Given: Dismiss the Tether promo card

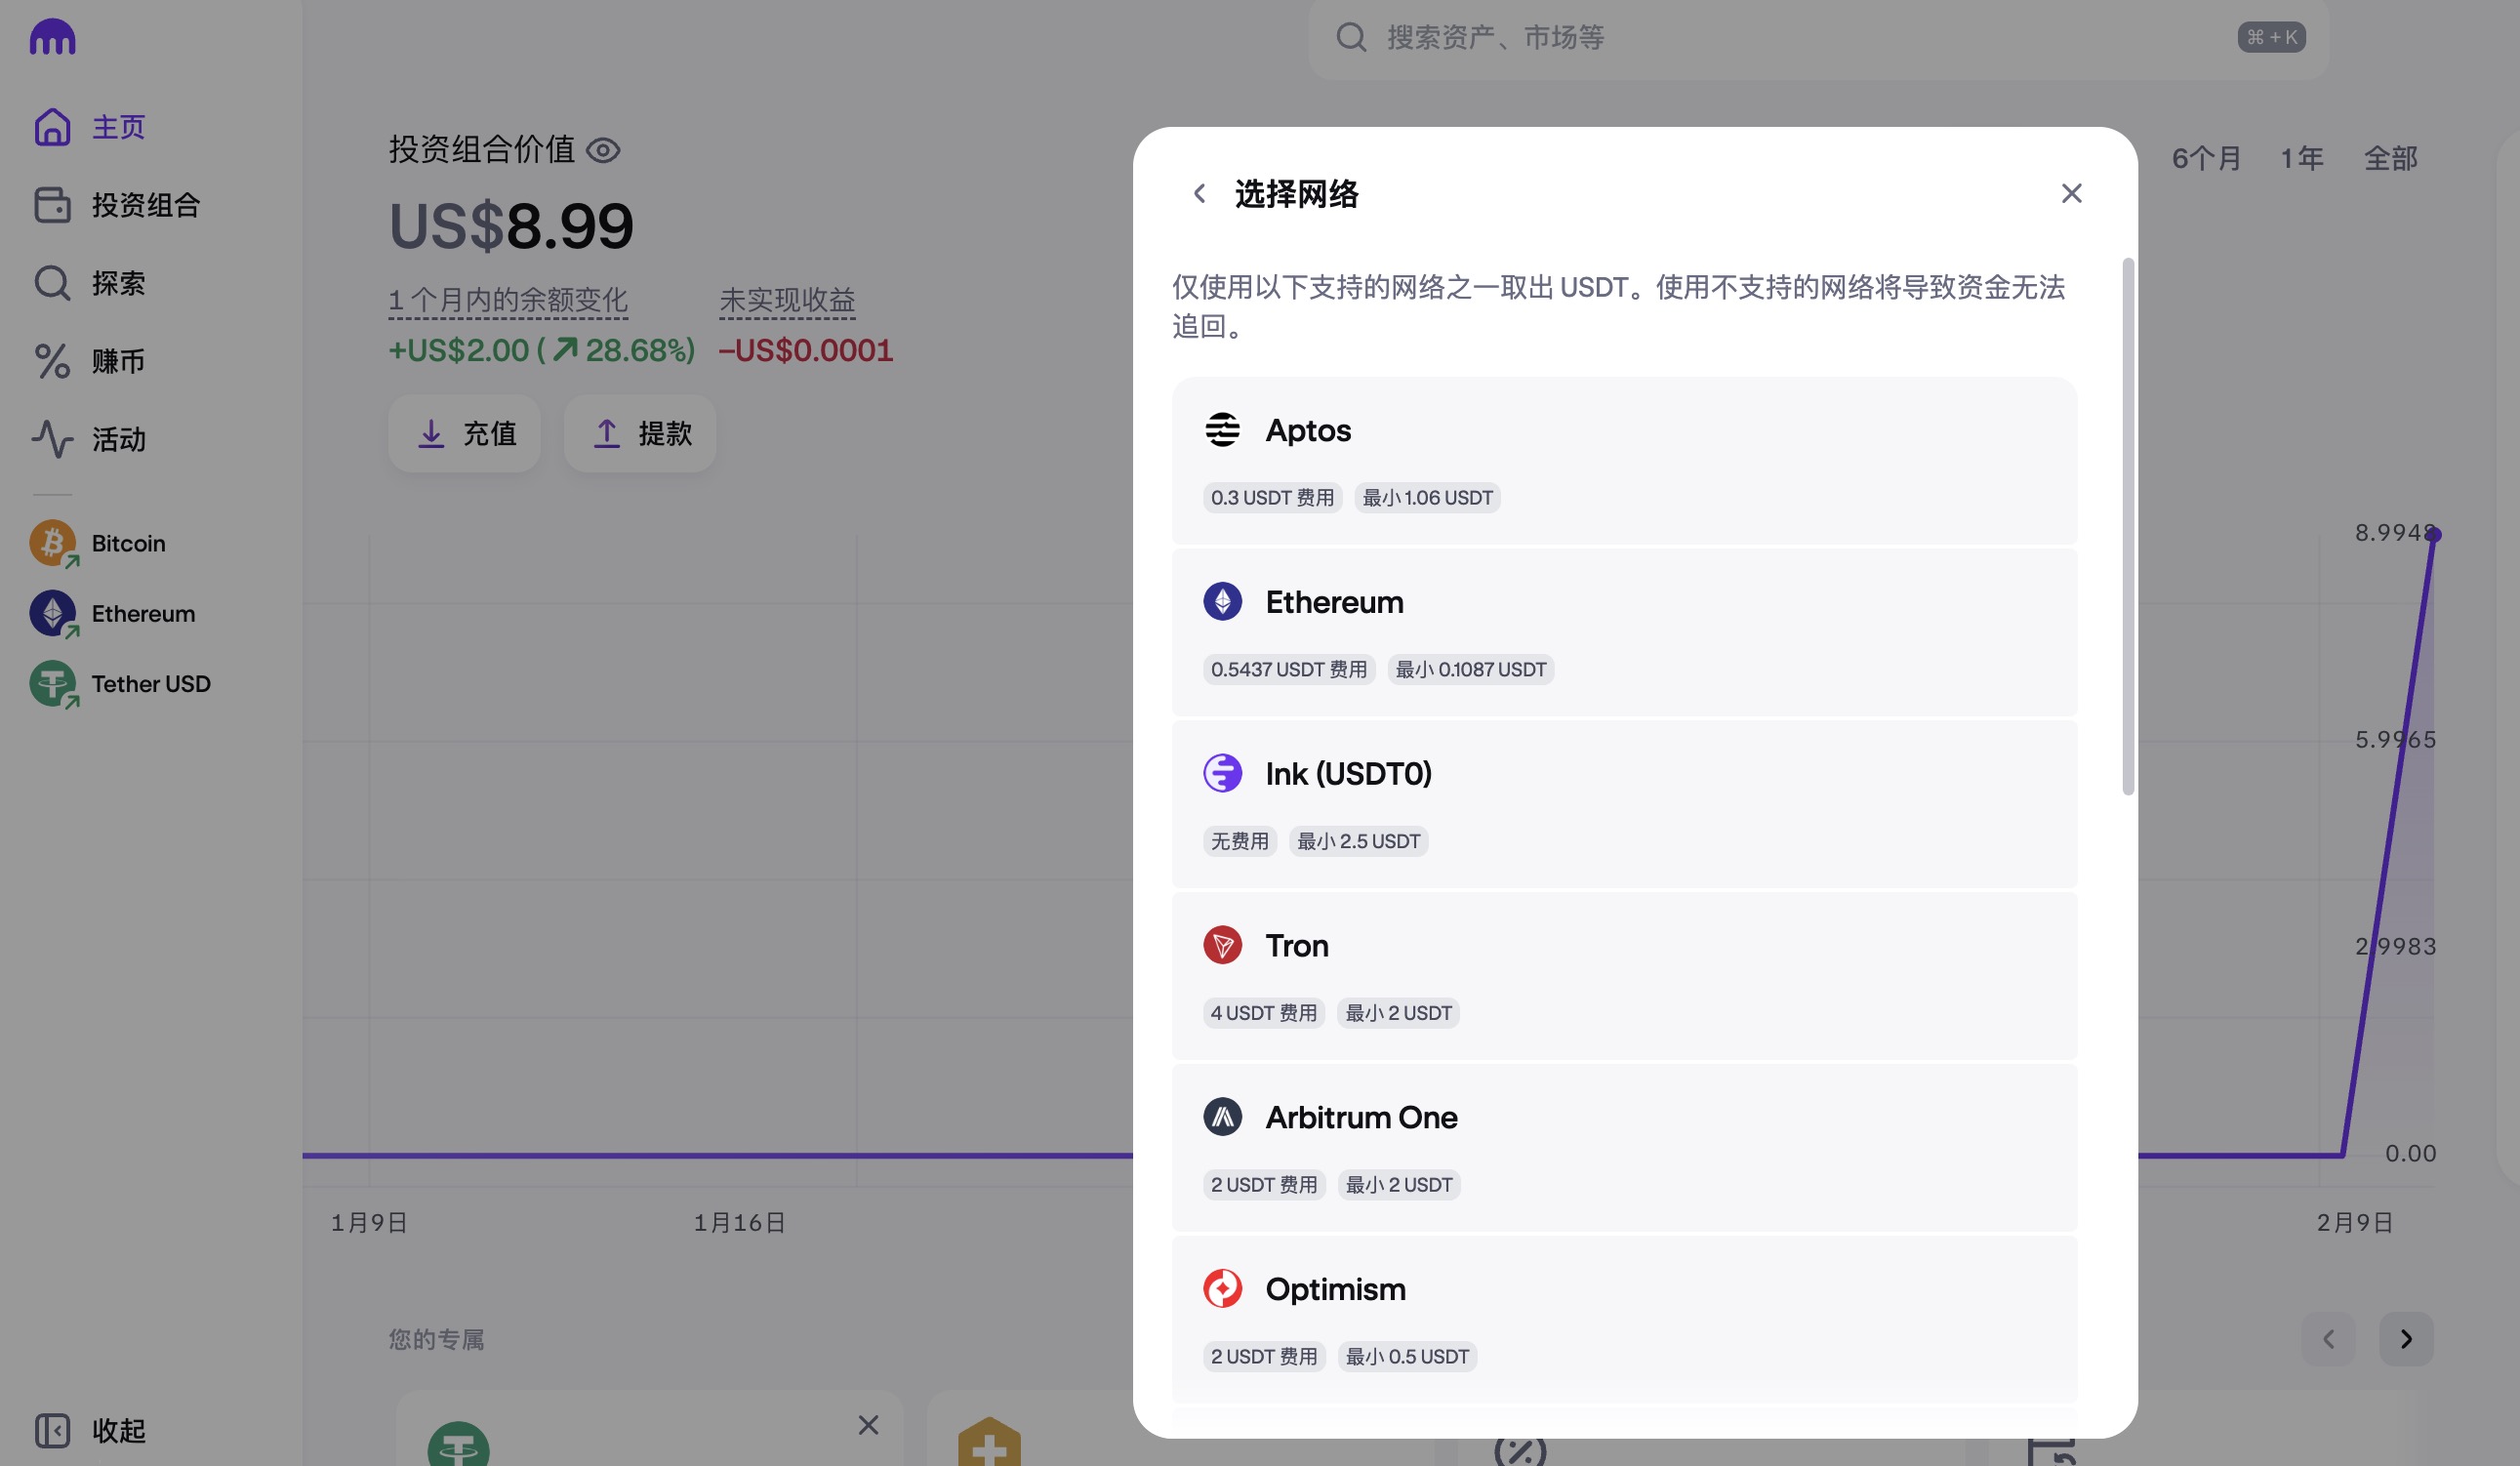Looking at the screenshot, I should tap(868, 1425).
